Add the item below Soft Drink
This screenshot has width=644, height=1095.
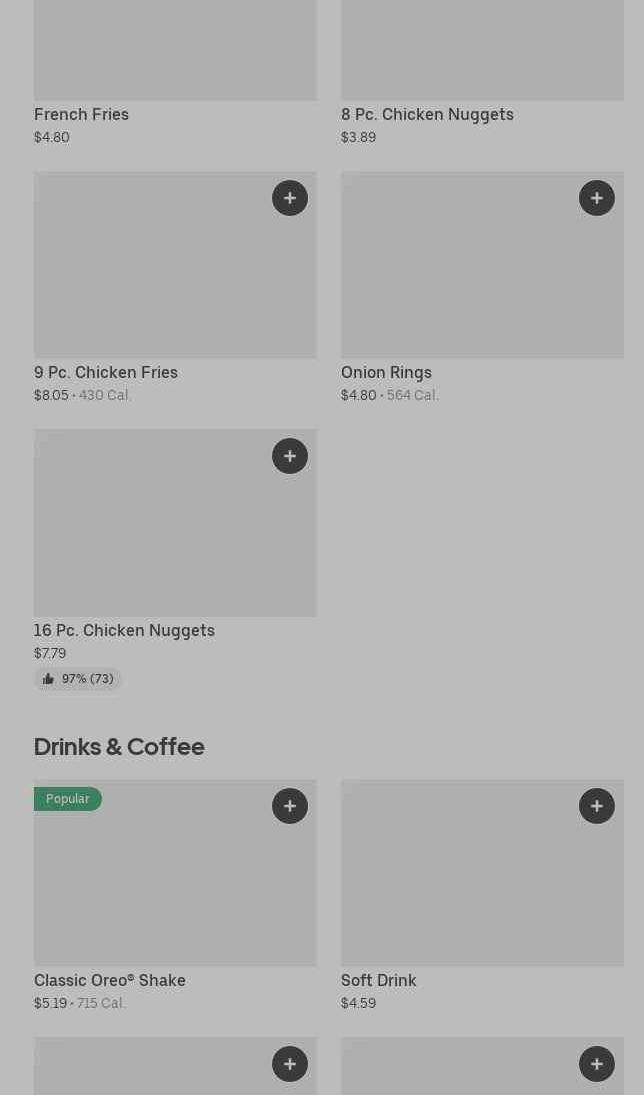[597, 1064]
